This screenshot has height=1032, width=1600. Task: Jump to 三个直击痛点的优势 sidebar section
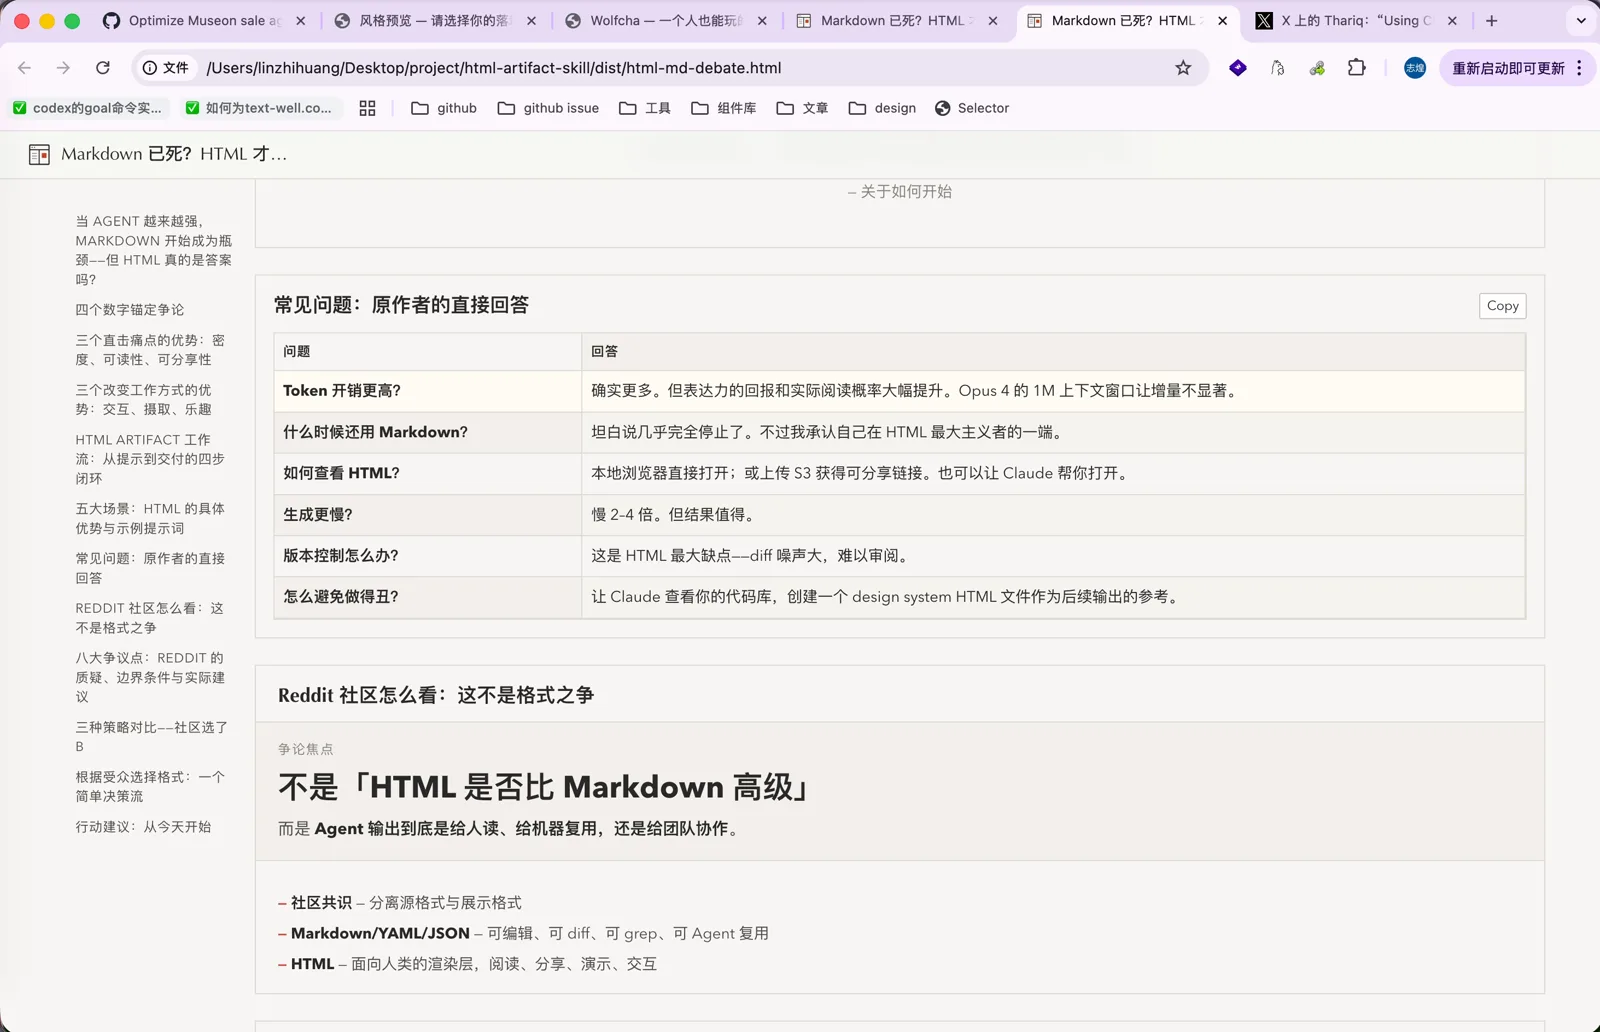(151, 350)
